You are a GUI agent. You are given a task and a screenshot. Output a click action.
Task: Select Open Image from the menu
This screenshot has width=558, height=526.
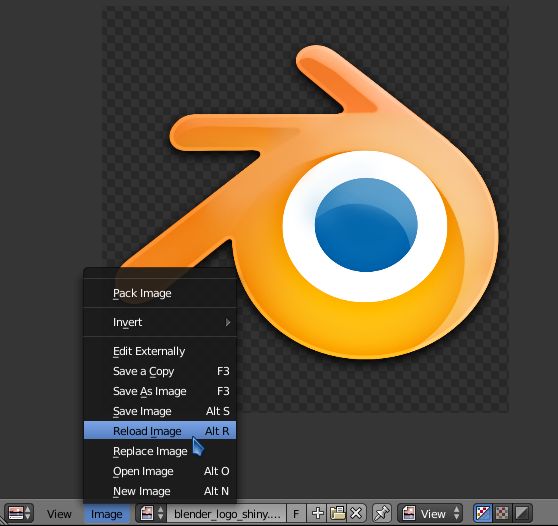(x=160, y=471)
